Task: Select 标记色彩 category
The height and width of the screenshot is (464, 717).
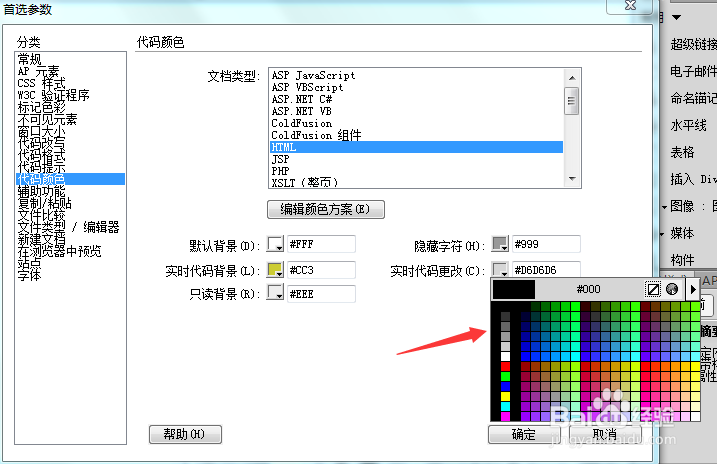Action: tap(70, 107)
